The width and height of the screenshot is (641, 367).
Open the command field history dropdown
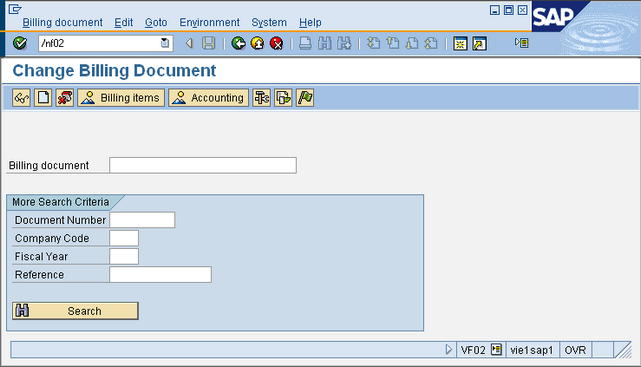(165, 43)
